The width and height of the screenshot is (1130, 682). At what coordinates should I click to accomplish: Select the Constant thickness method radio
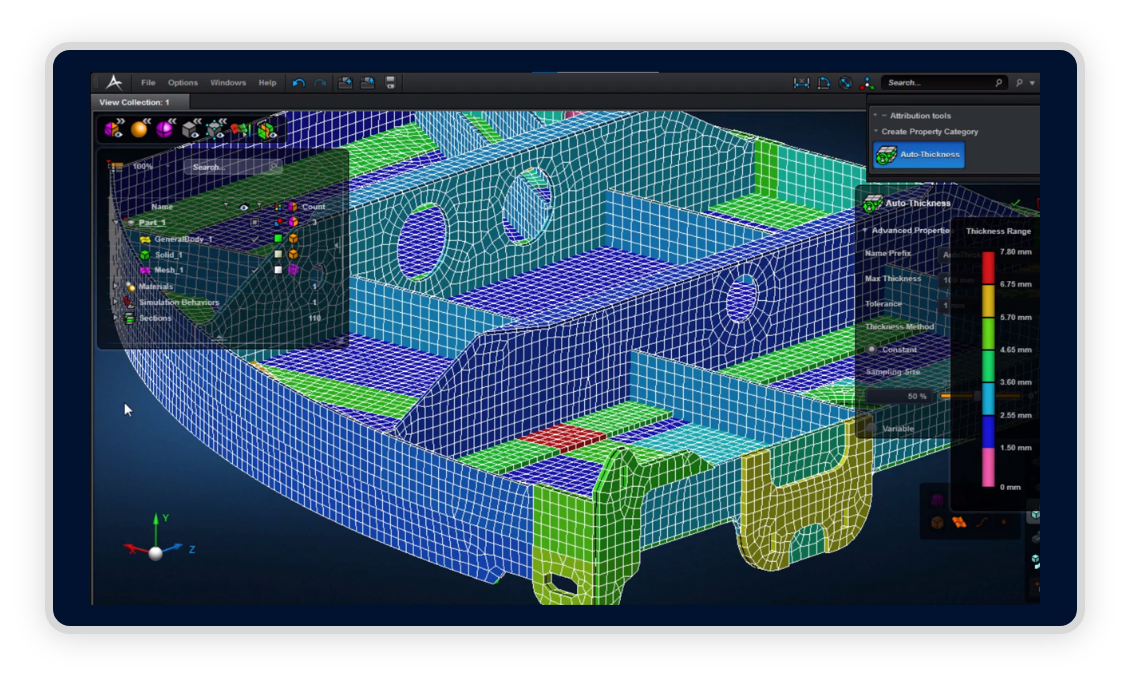pyautogui.click(x=872, y=349)
